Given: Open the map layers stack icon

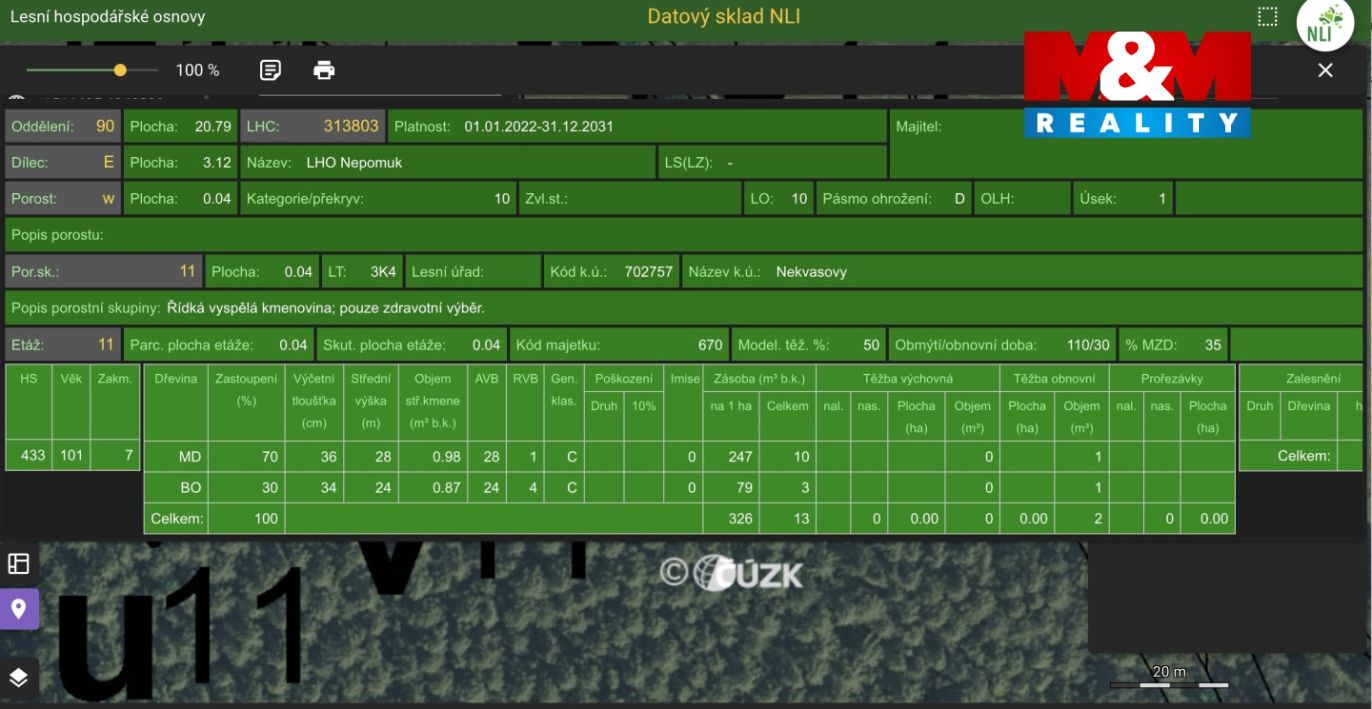Looking at the screenshot, I should (x=18, y=678).
